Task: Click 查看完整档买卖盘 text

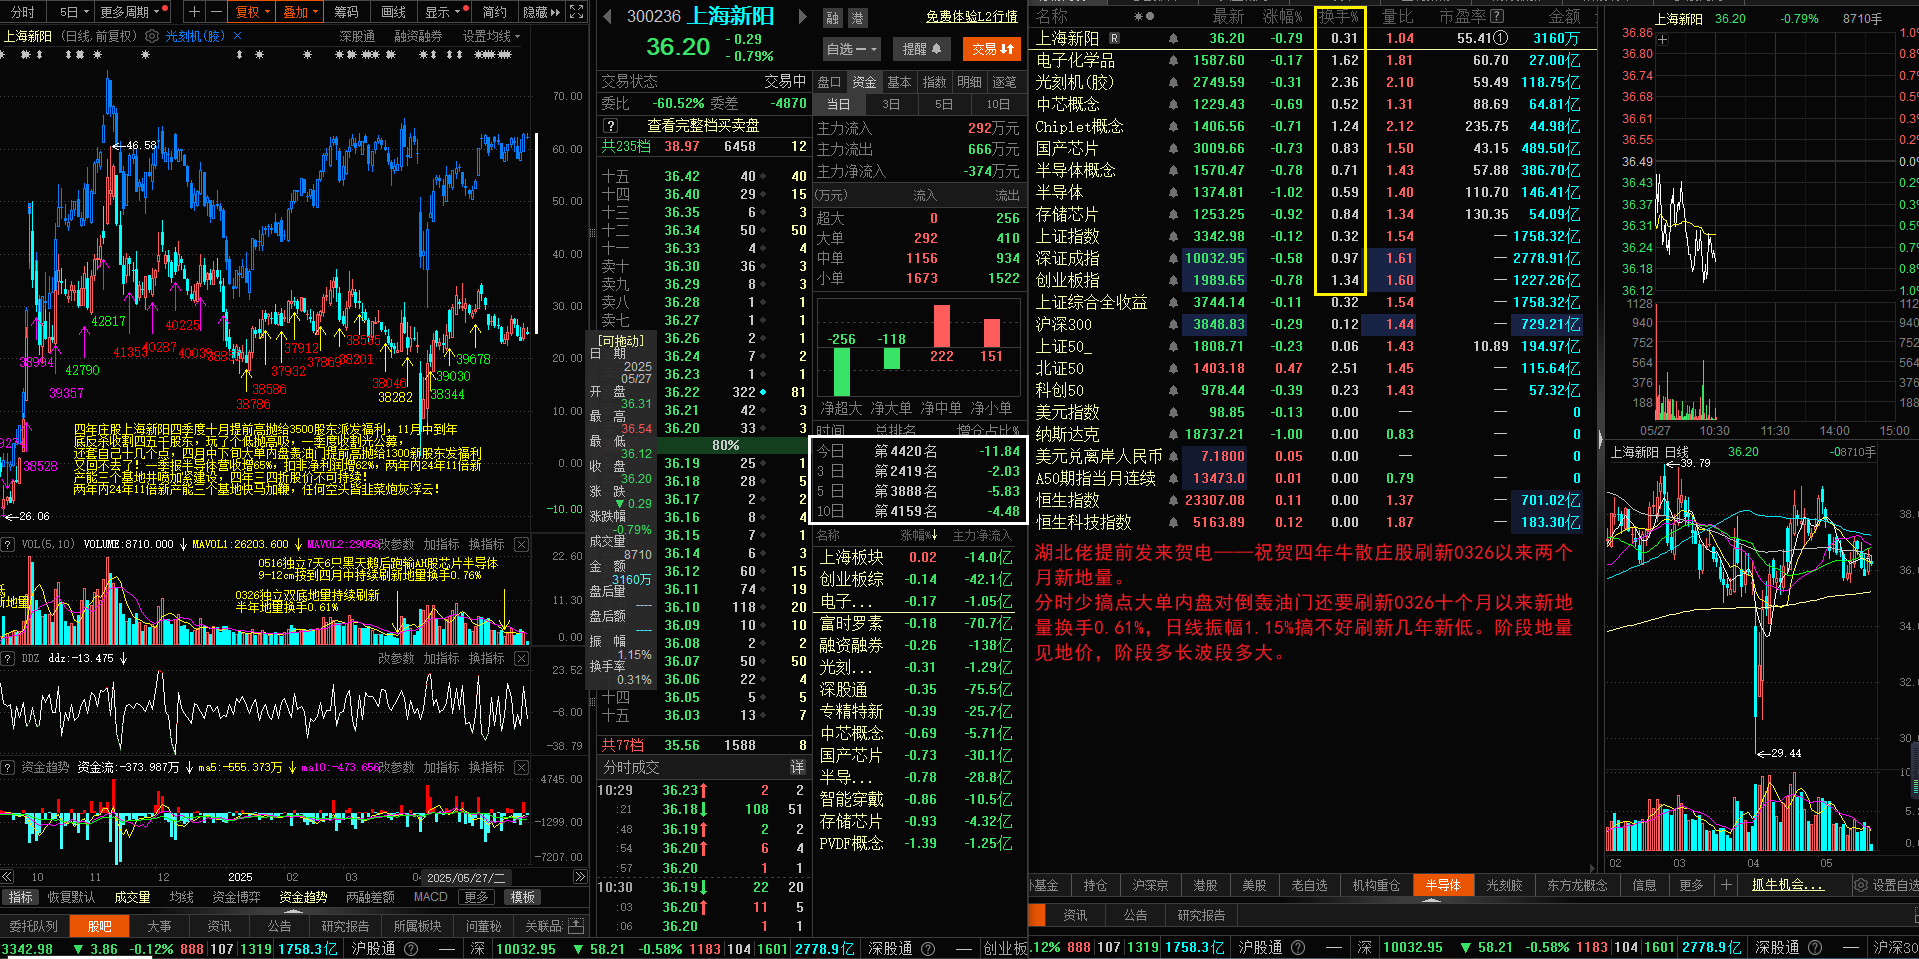Action: pyautogui.click(x=703, y=126)
